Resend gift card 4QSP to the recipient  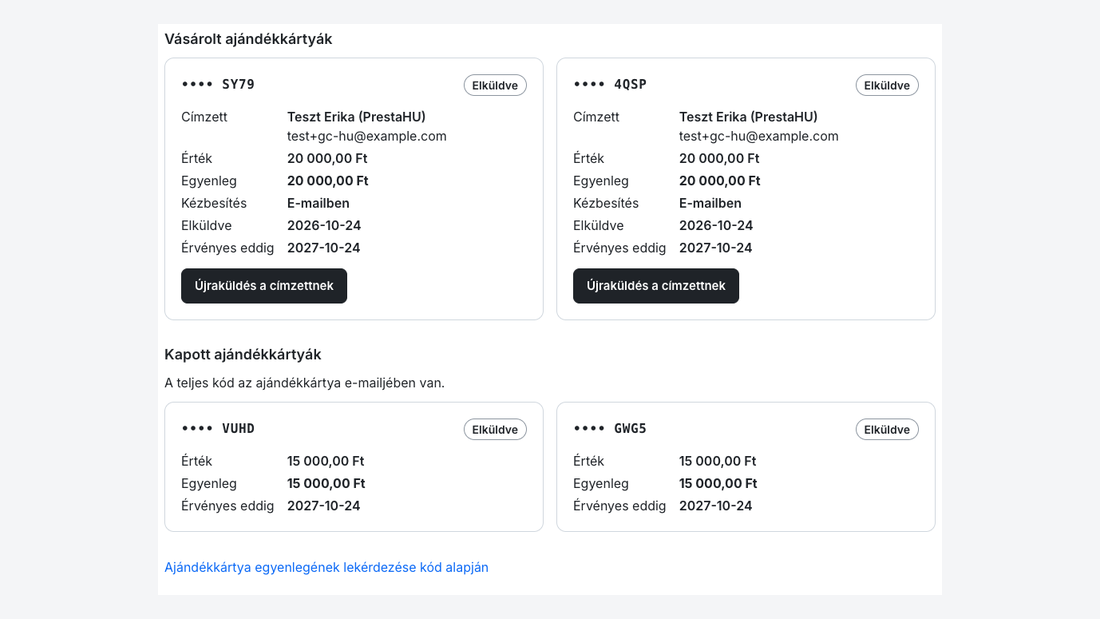(656, 286)
